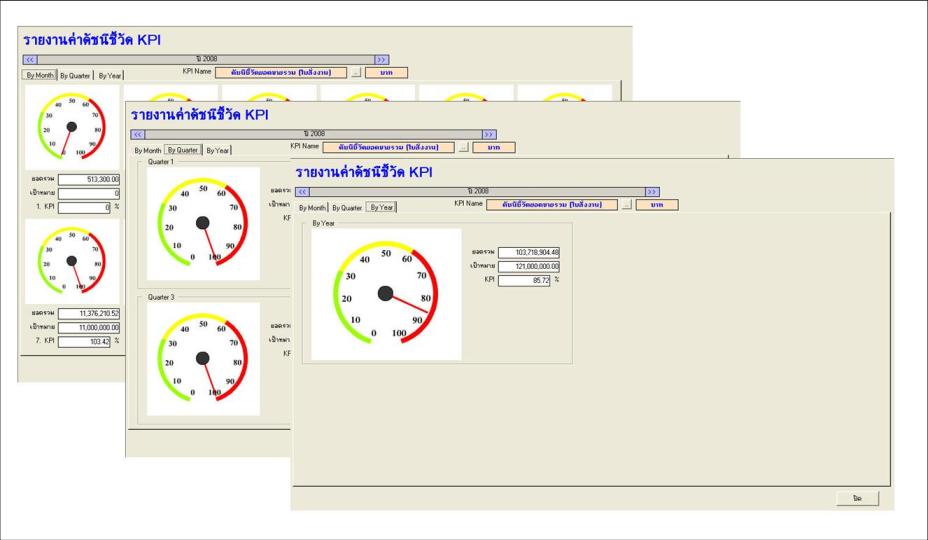Screen dimensions: 928x540
Task: Select By Quarter tab in middle window
Action: (183, 150)
